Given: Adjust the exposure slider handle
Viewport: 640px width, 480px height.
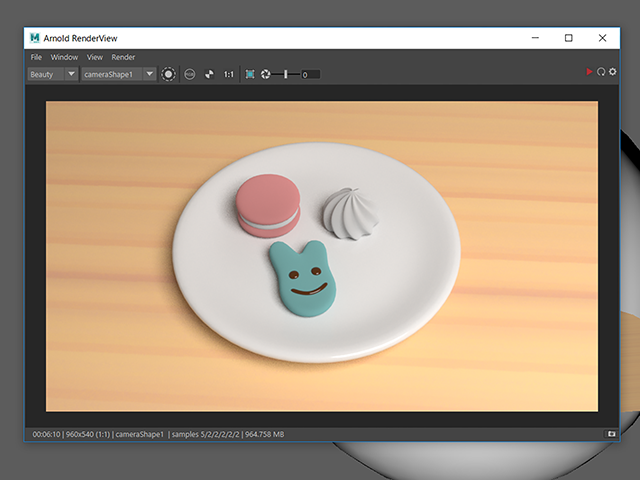Looking at the screenshot, I should pos(286,74).
